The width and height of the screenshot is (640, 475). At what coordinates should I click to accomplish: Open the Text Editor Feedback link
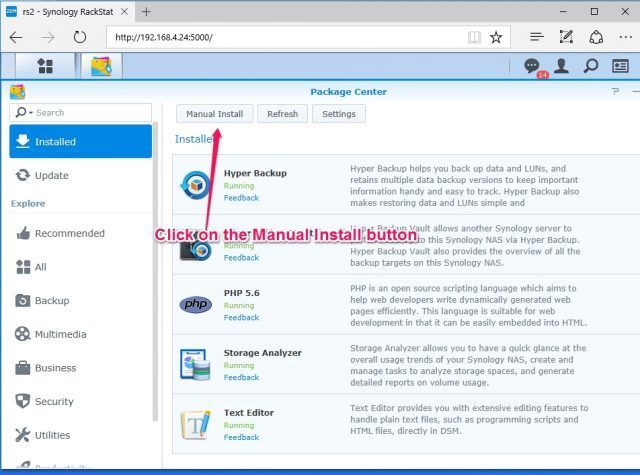[241, 437]
